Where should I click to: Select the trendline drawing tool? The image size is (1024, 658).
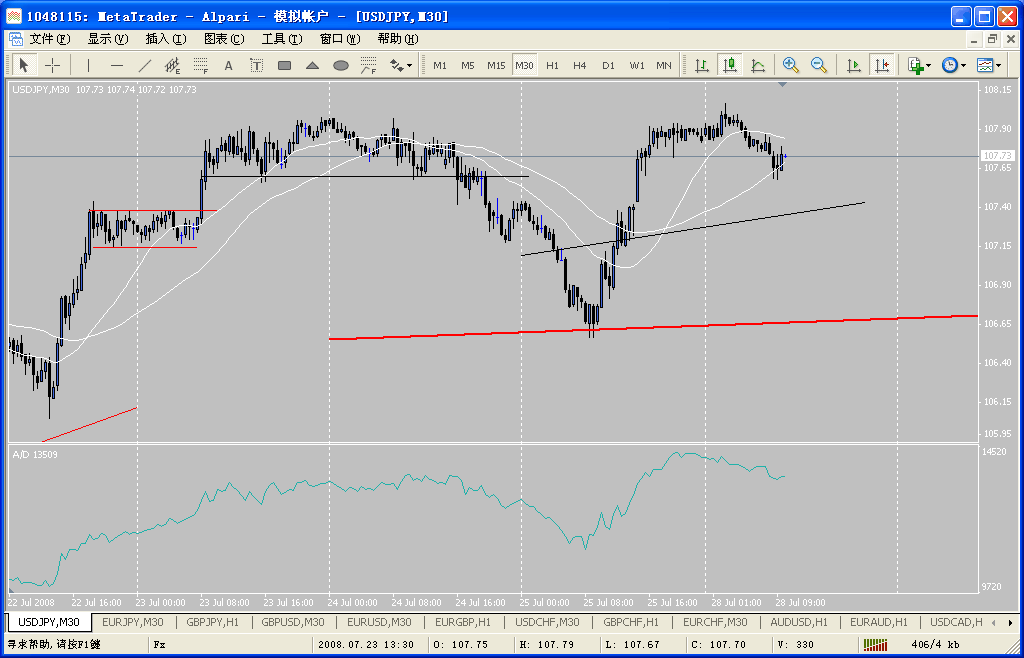click(144, 65)
